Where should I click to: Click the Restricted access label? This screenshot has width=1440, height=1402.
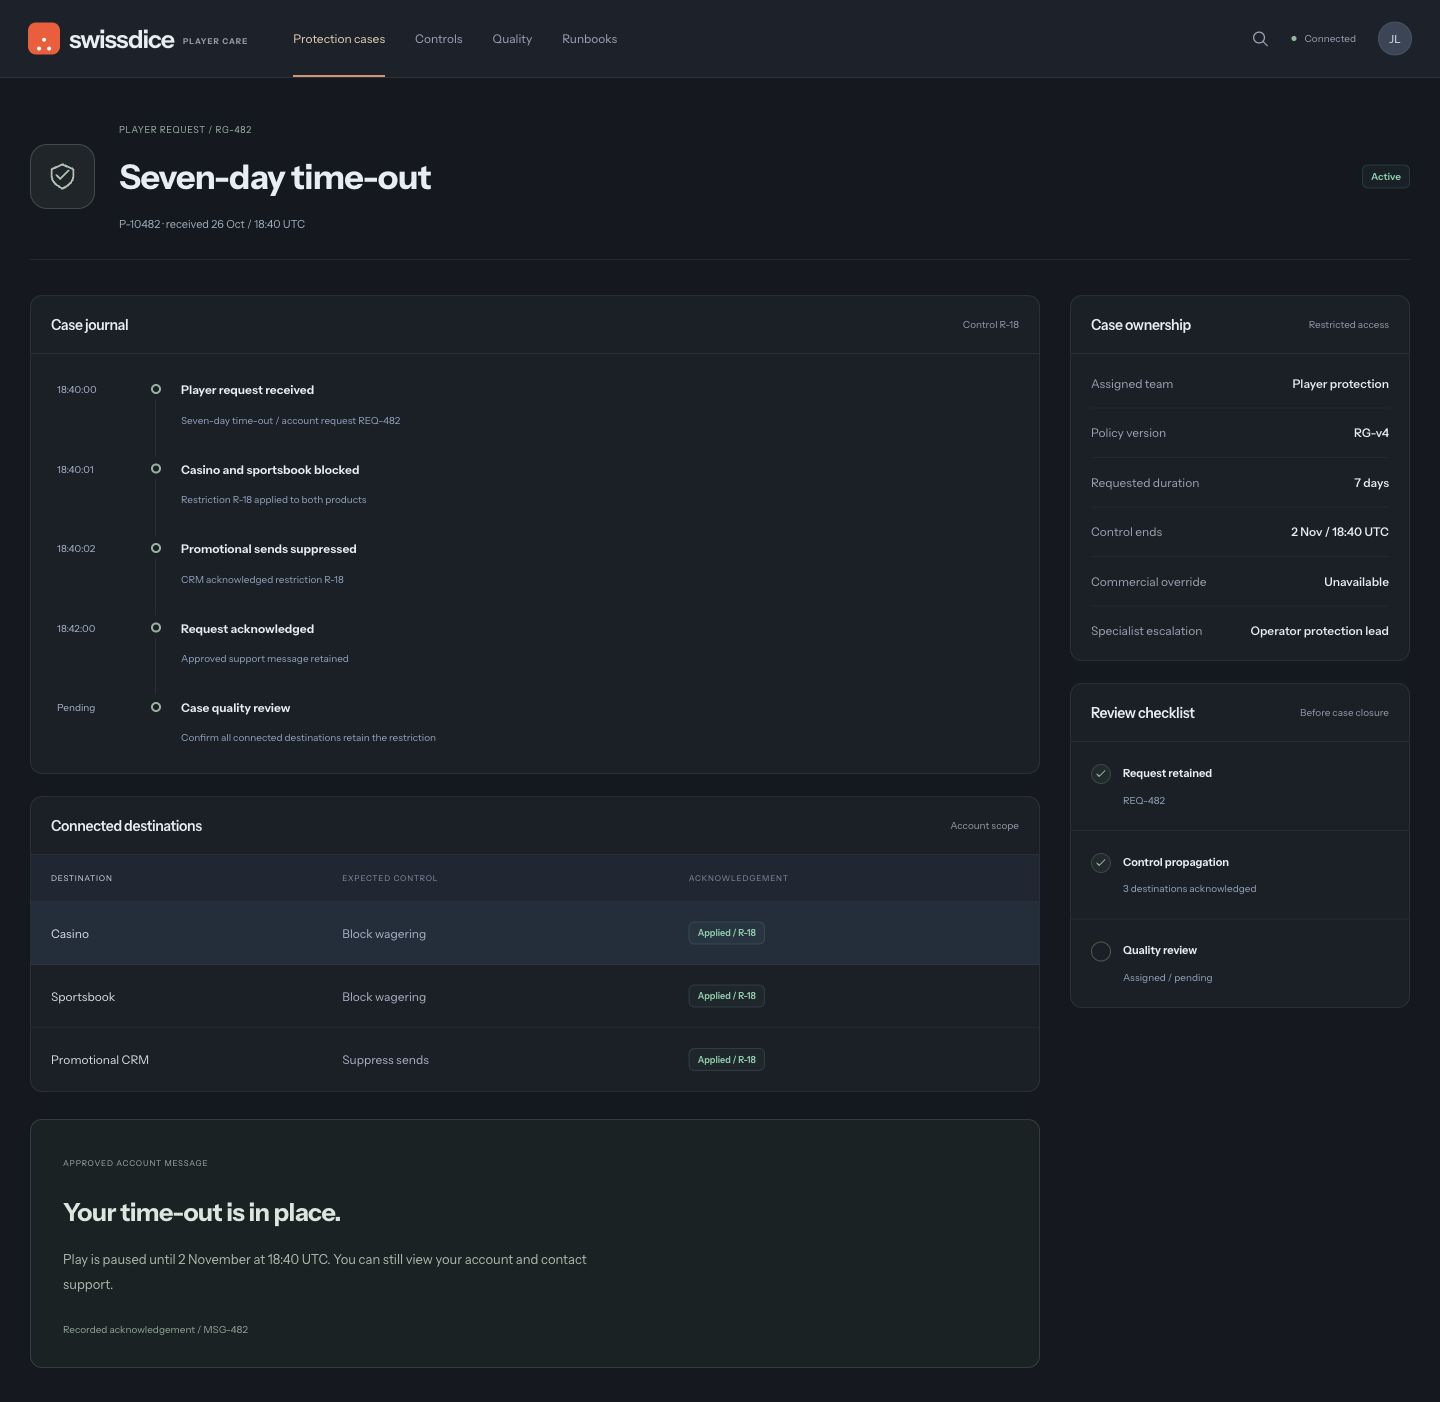coord(1348,325)
